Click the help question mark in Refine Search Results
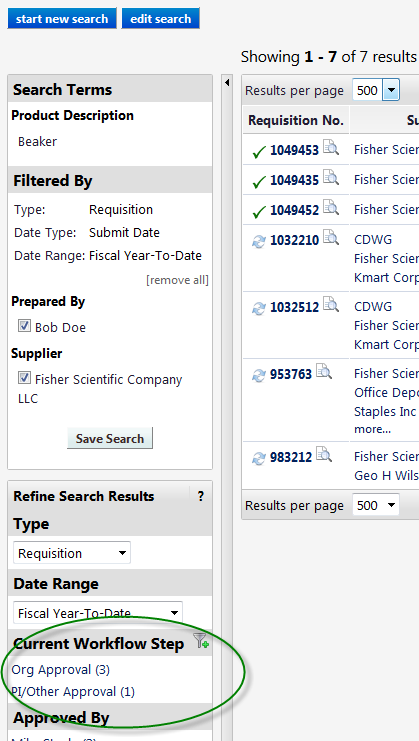The image size is (419, 741). (201, 496)
